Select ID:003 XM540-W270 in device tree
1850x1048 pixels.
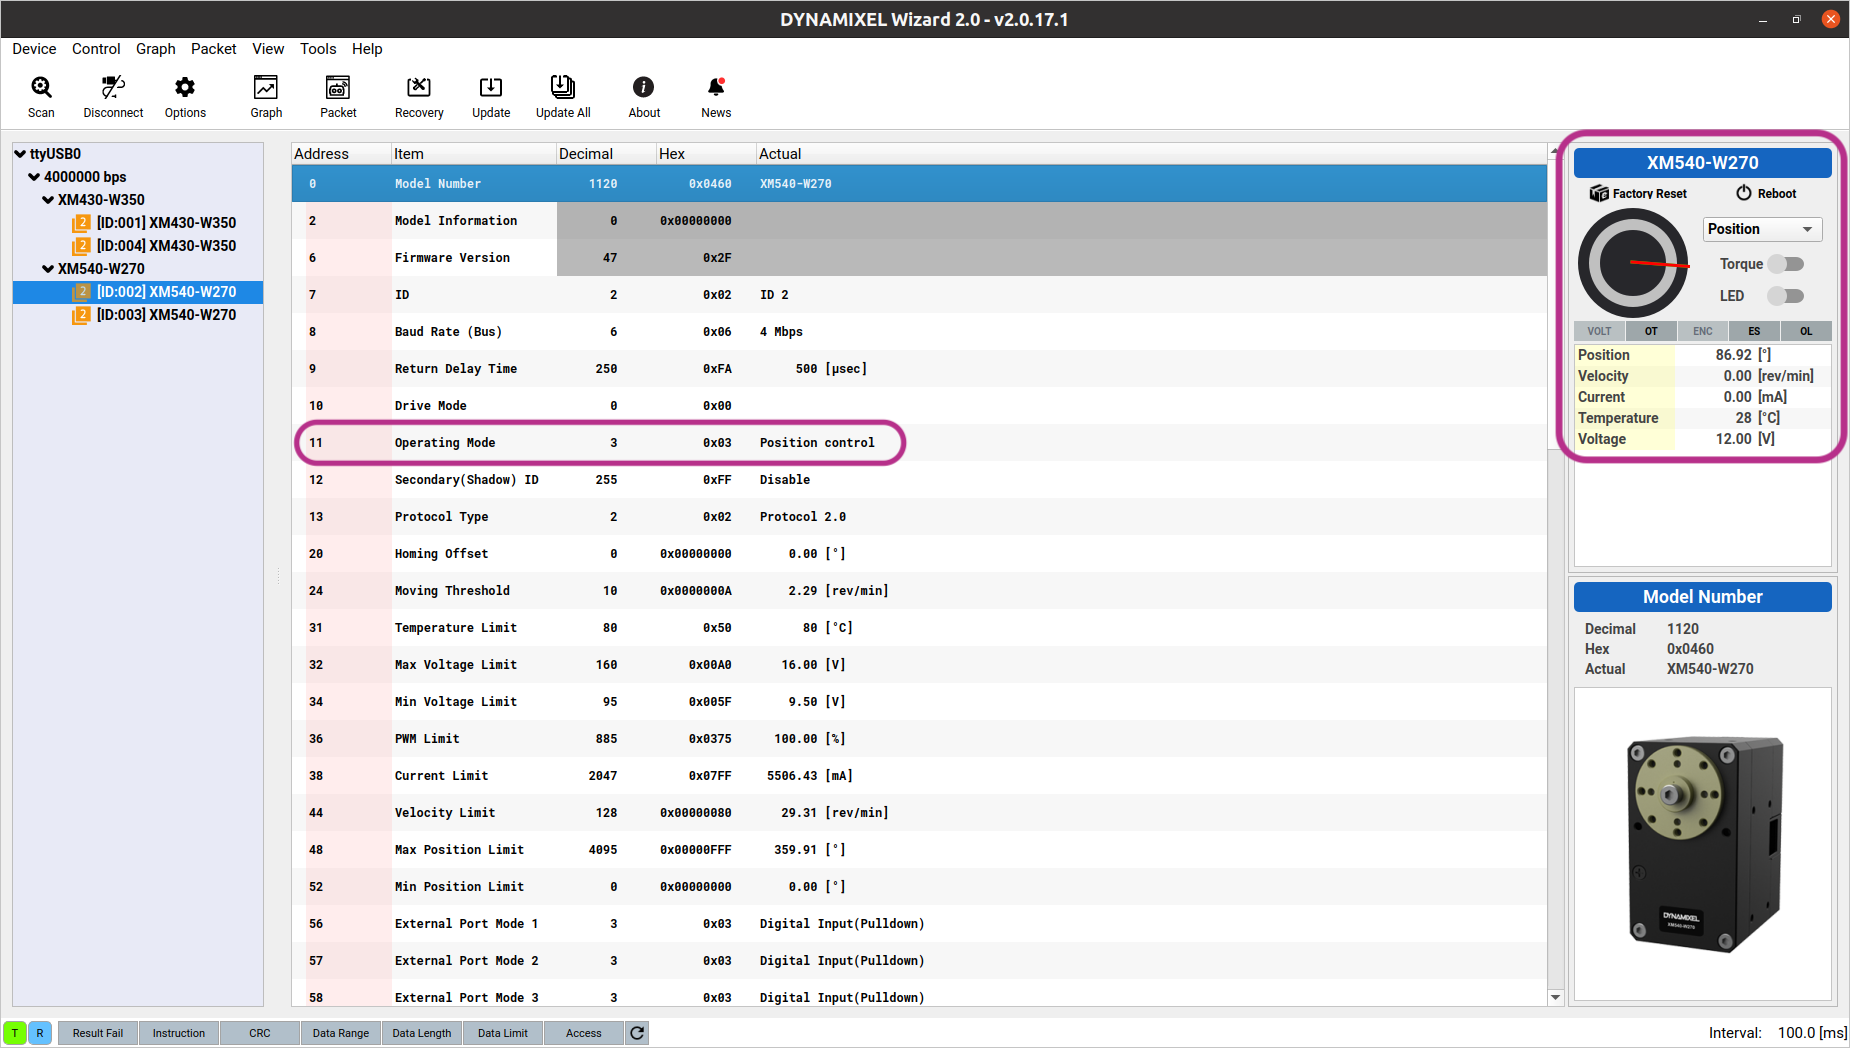coord(166,315)
